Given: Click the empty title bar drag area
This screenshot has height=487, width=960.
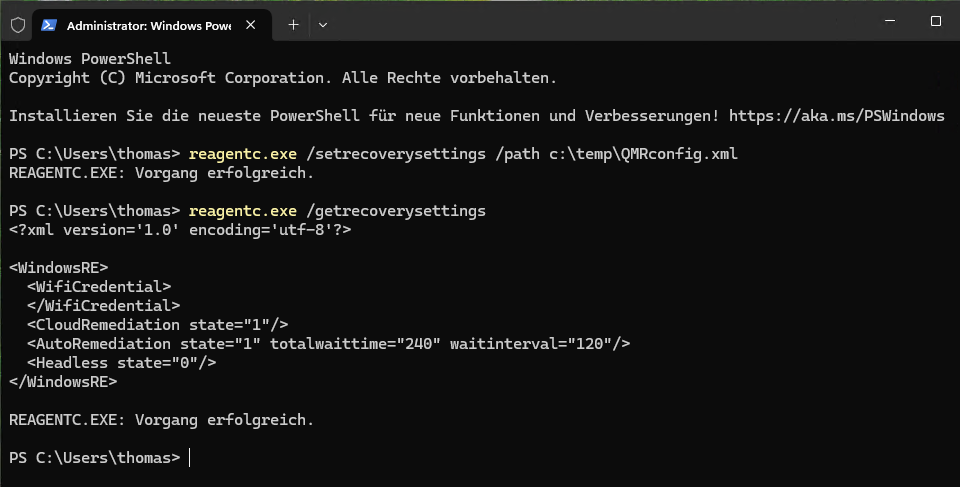Looking at the screenshot, I should coord(600,22).
